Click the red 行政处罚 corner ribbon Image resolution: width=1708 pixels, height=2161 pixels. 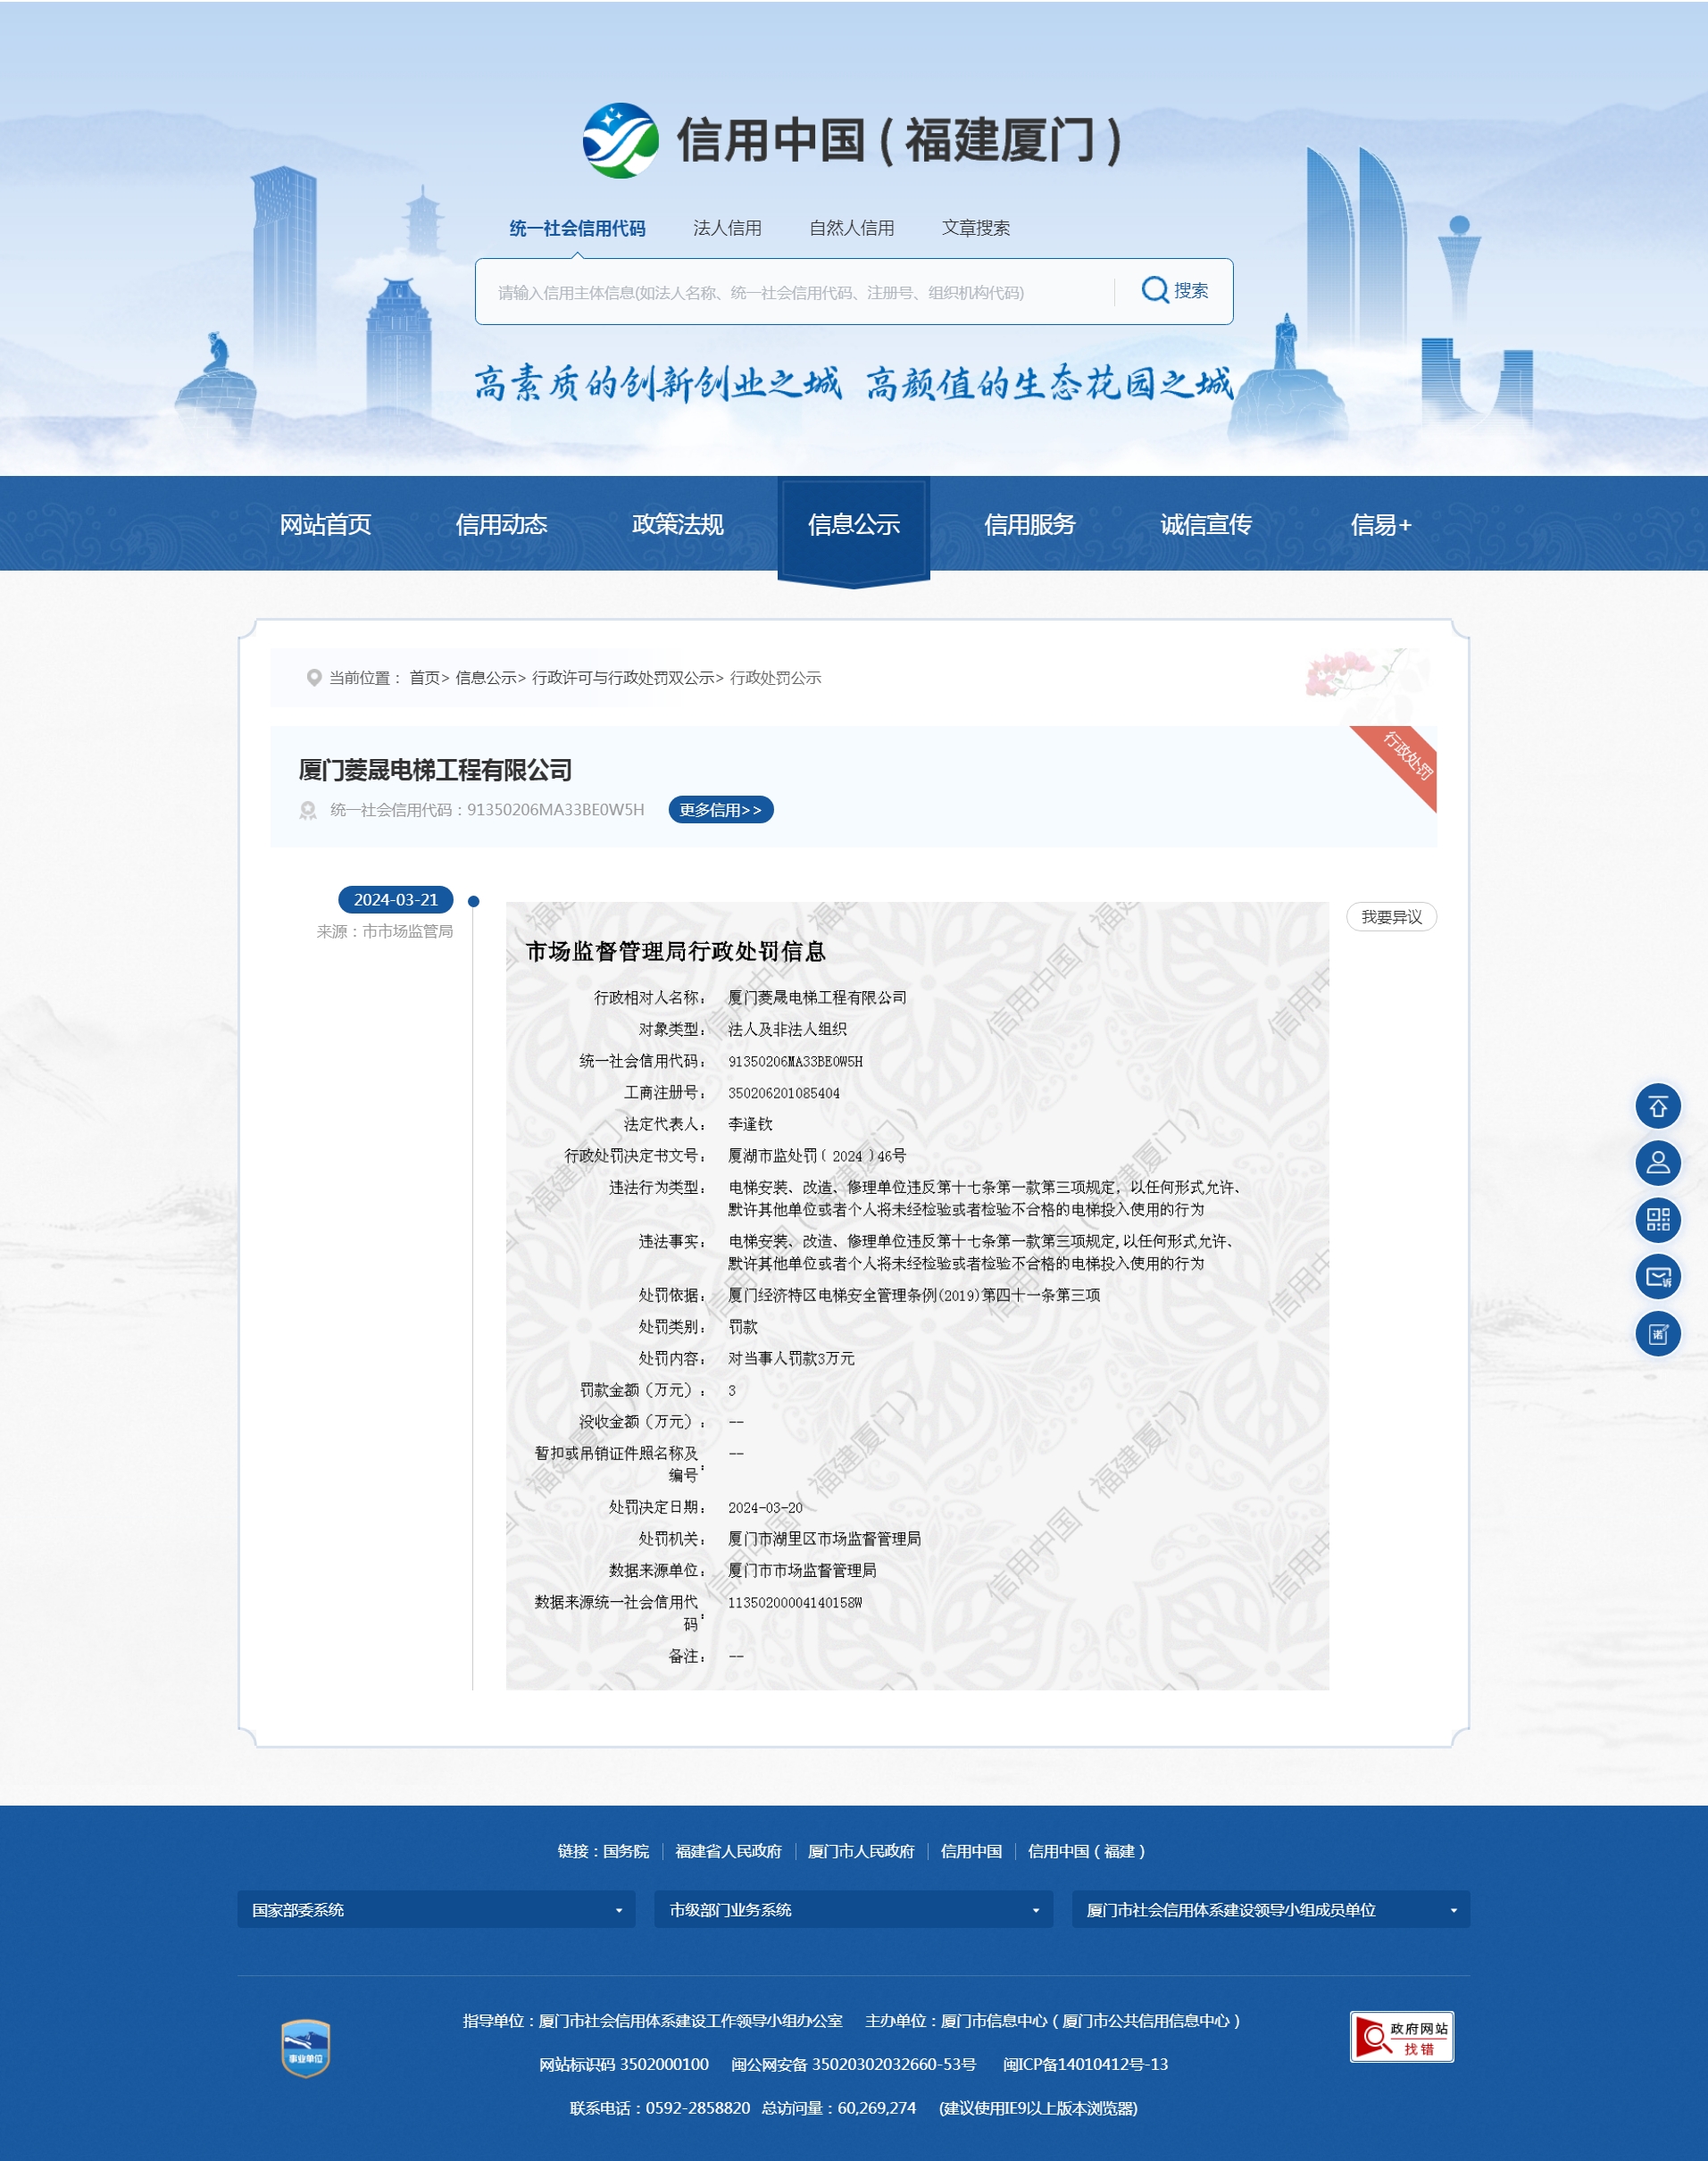pyautogui.click(x=1401, y=762)
